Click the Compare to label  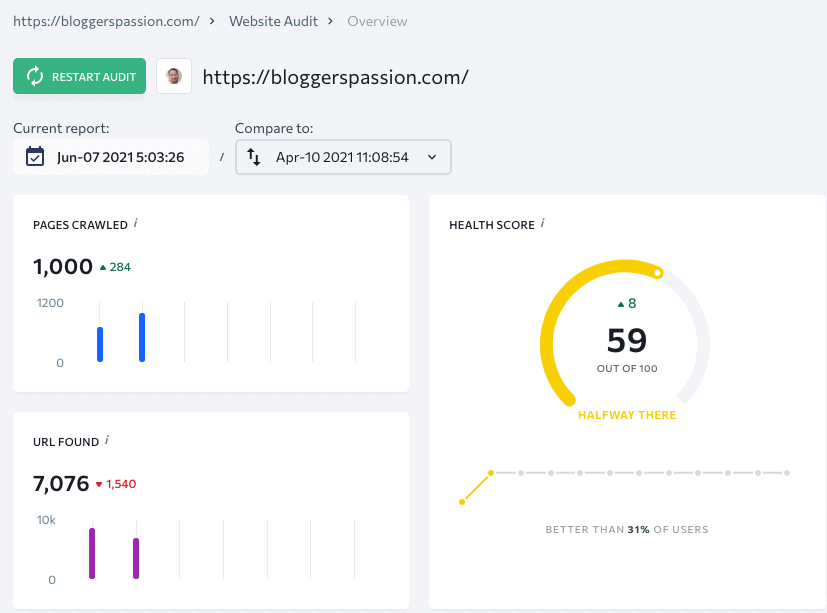(x=274, y=128)
